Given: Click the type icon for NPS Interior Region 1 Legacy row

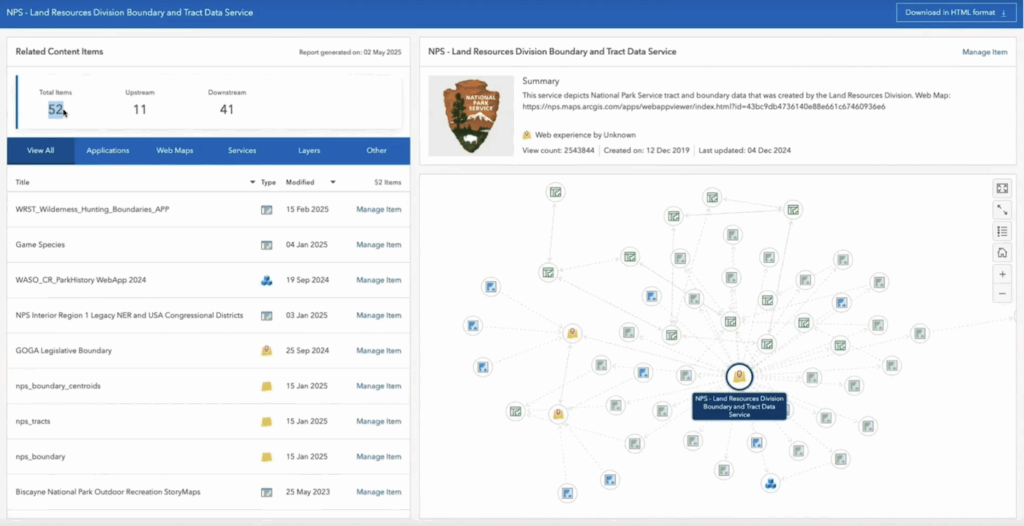Looking at the screenshot, I should [x=266, y=316].
